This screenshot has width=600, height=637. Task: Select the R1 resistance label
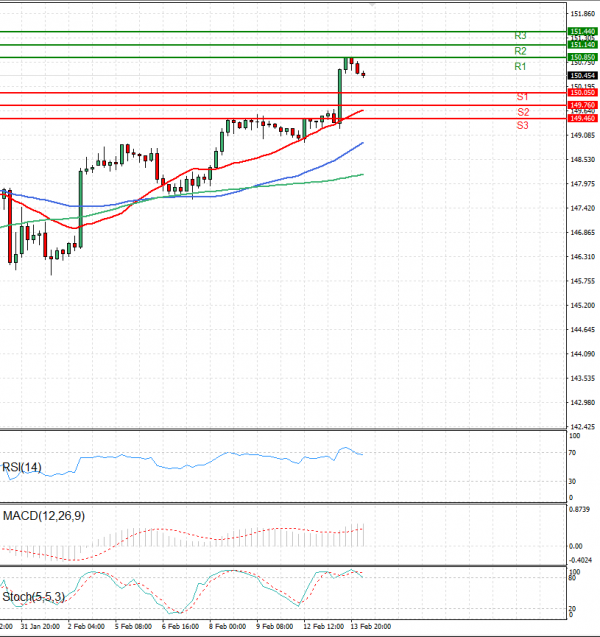[x=520, y=66]
